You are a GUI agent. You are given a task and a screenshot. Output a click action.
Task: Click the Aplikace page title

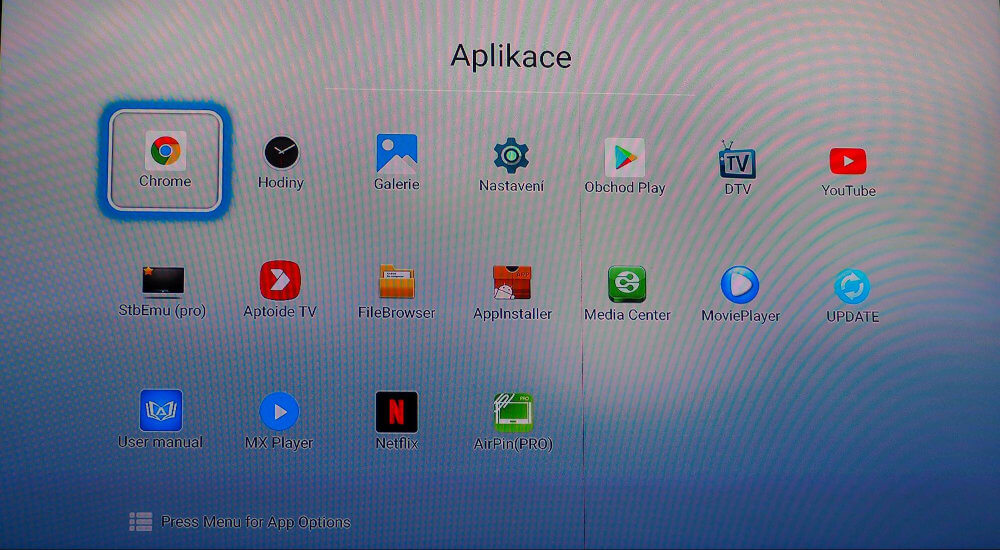point(511,57)
